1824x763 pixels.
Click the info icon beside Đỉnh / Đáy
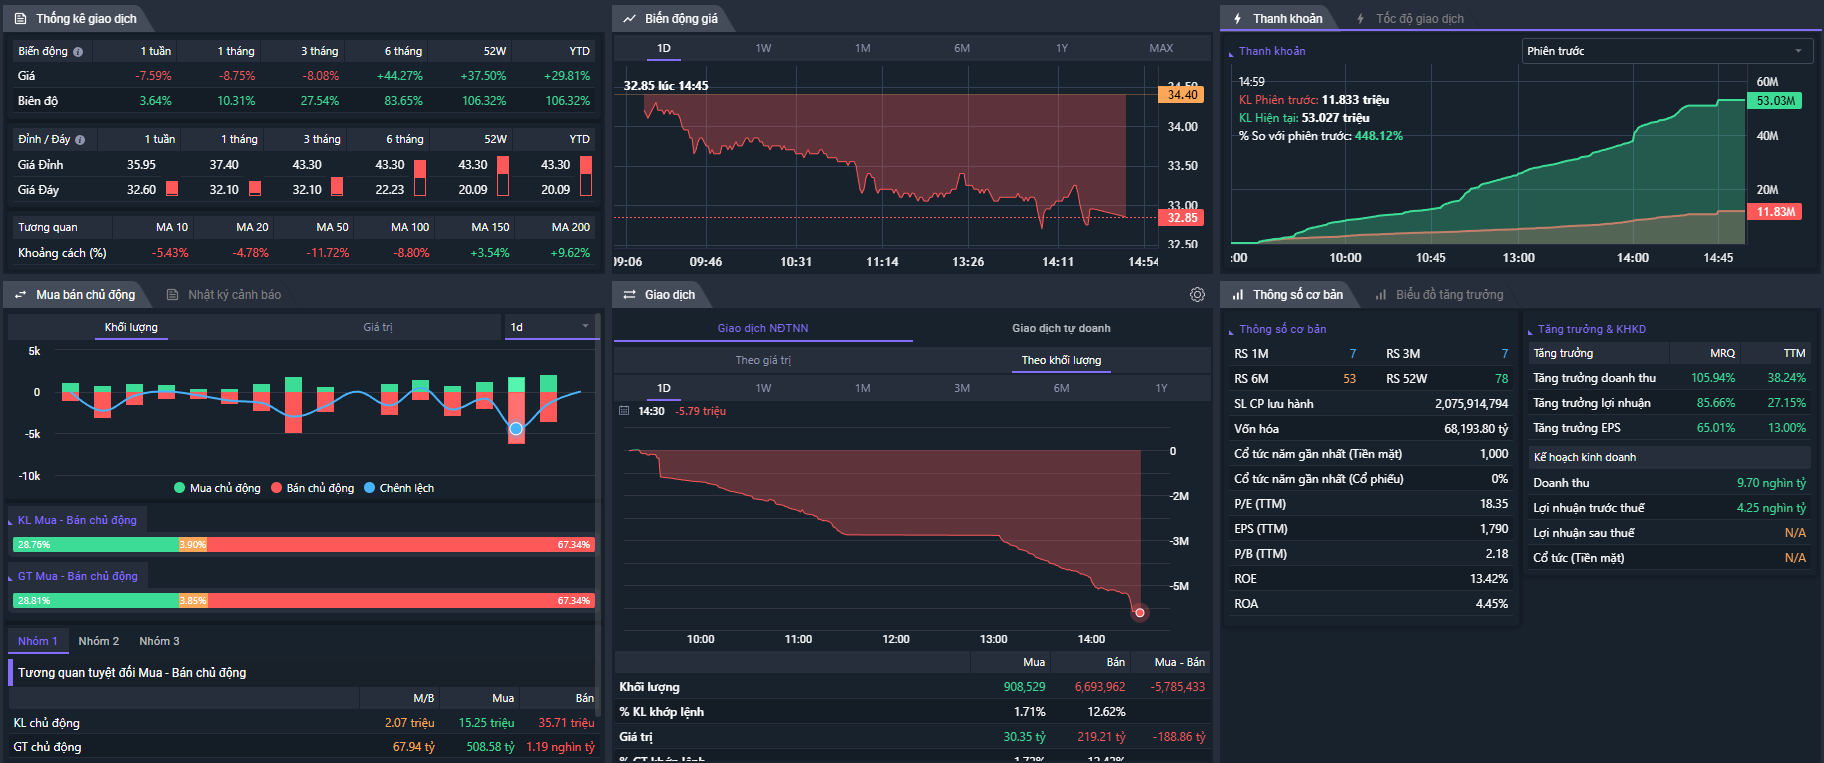coord(80,140)
